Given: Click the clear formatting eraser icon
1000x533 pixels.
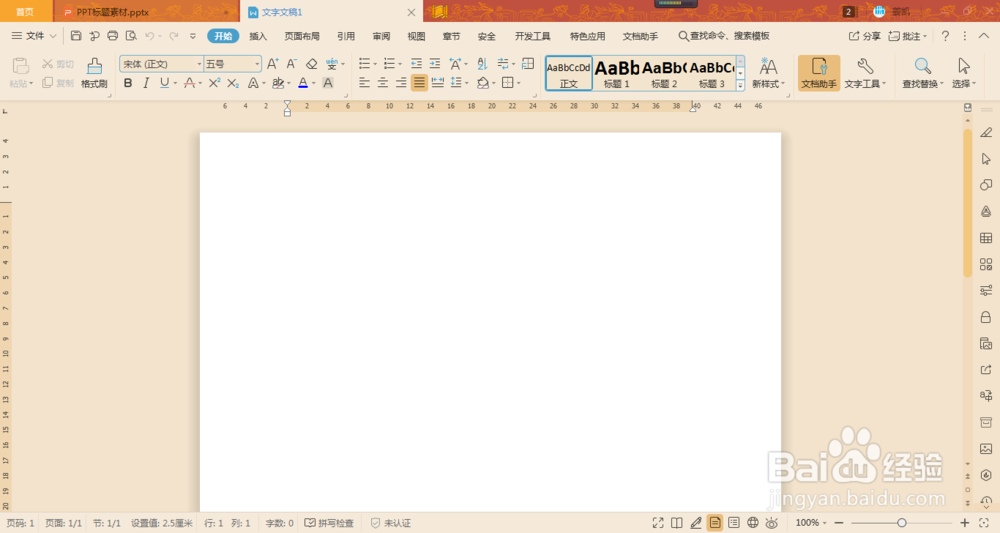Looking at the screenshot, I should click(x=311, y=64).
